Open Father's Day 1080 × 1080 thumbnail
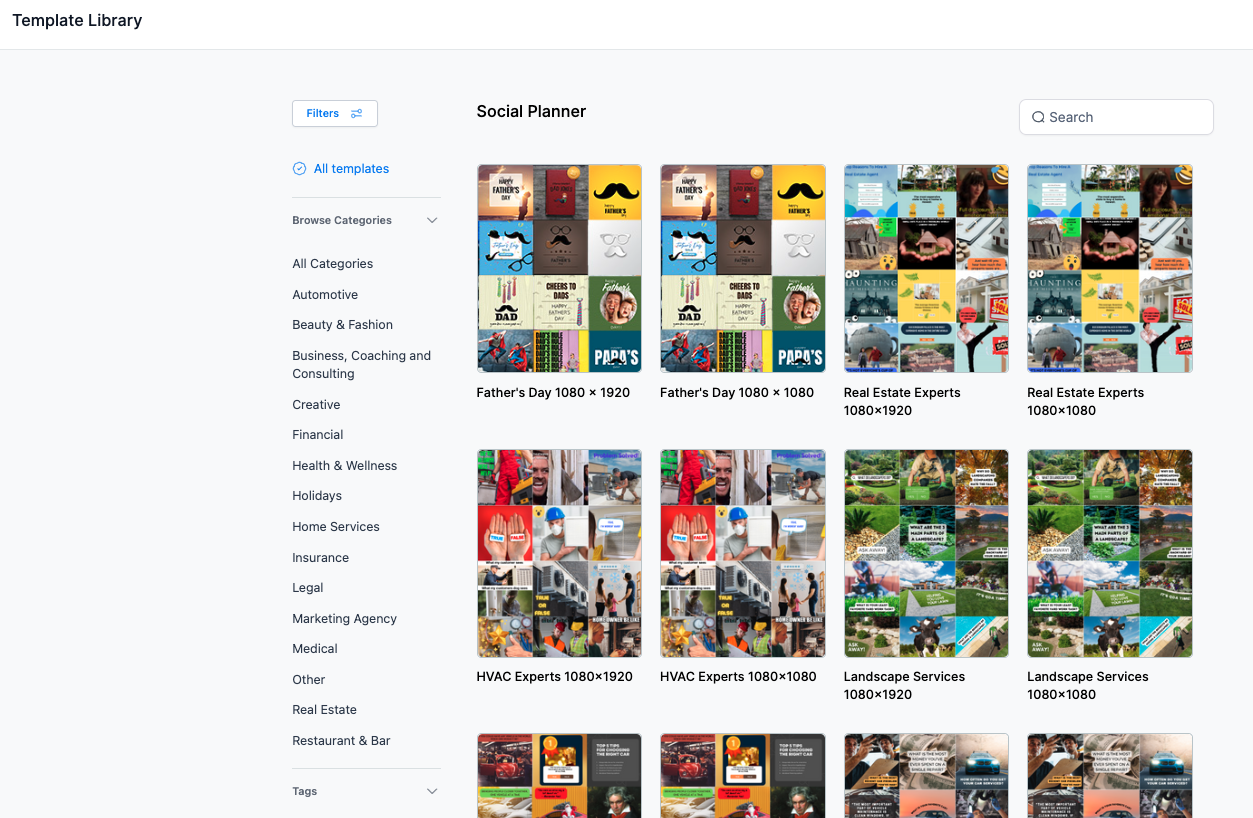Image resolution: width=1253 pixels, height=818 pixels. click(x=743, y=269)
